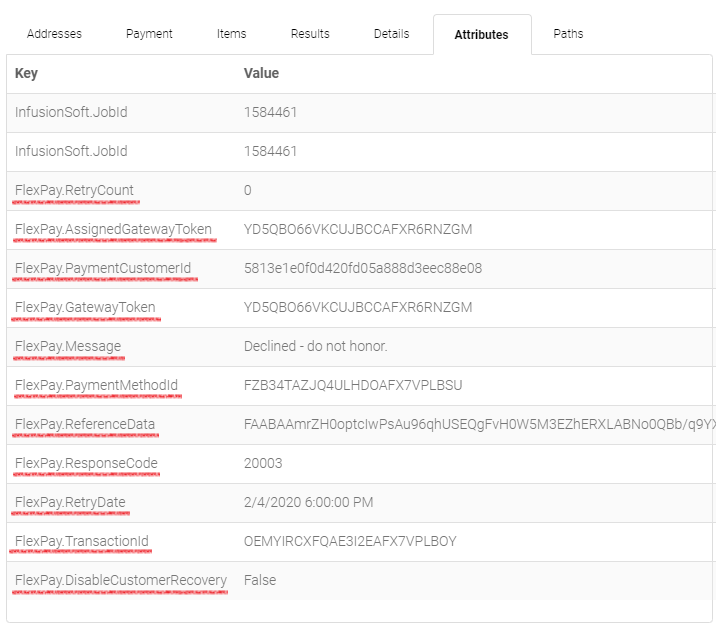Click the FlexPay.RetryDate key
The height and width of the screenshot is (629, 716).
point(70,502)
